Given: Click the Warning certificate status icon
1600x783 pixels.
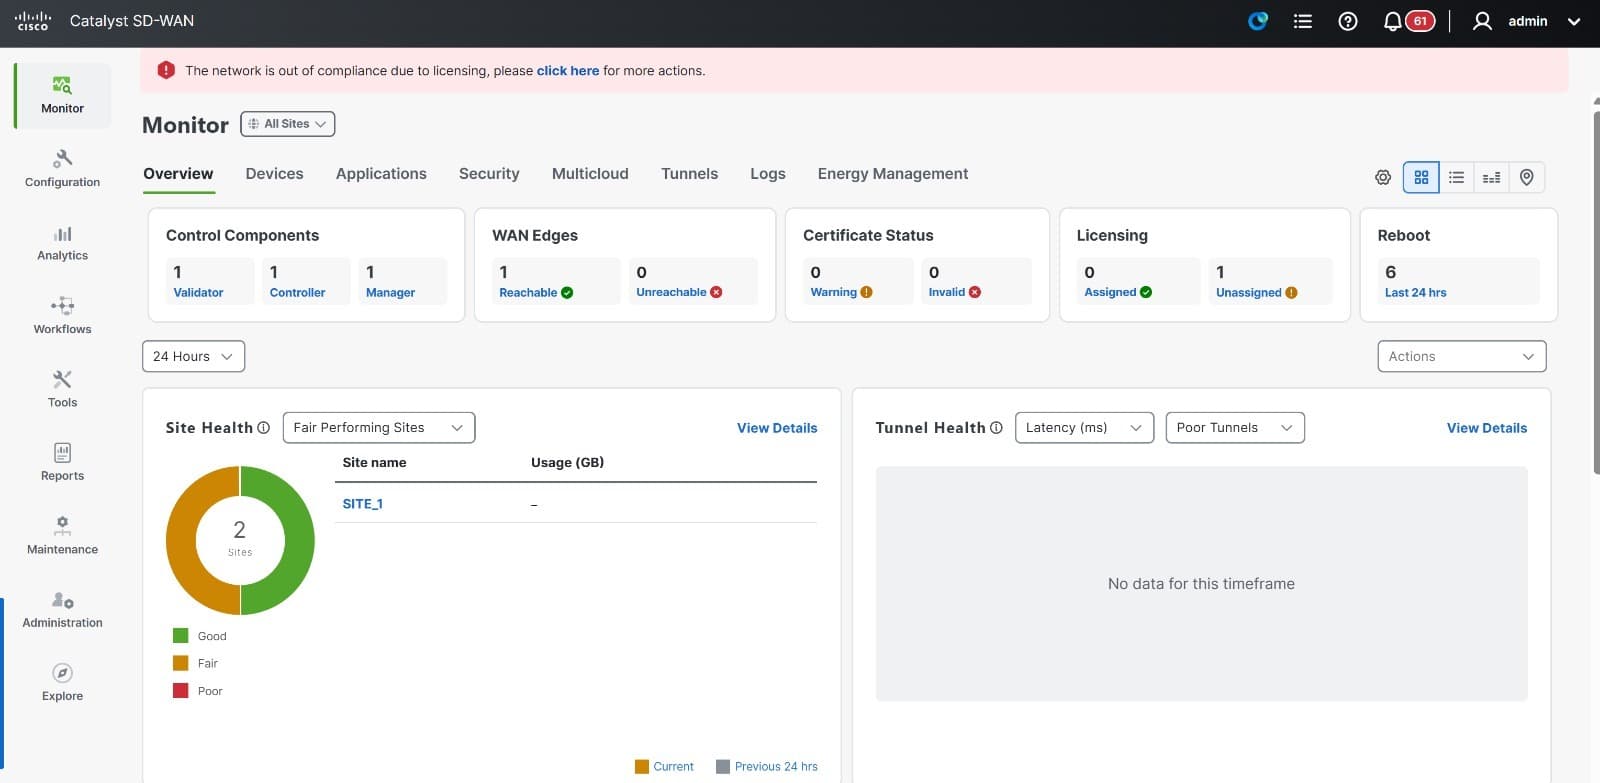Looking at the screenshot, I should [866, 293].
